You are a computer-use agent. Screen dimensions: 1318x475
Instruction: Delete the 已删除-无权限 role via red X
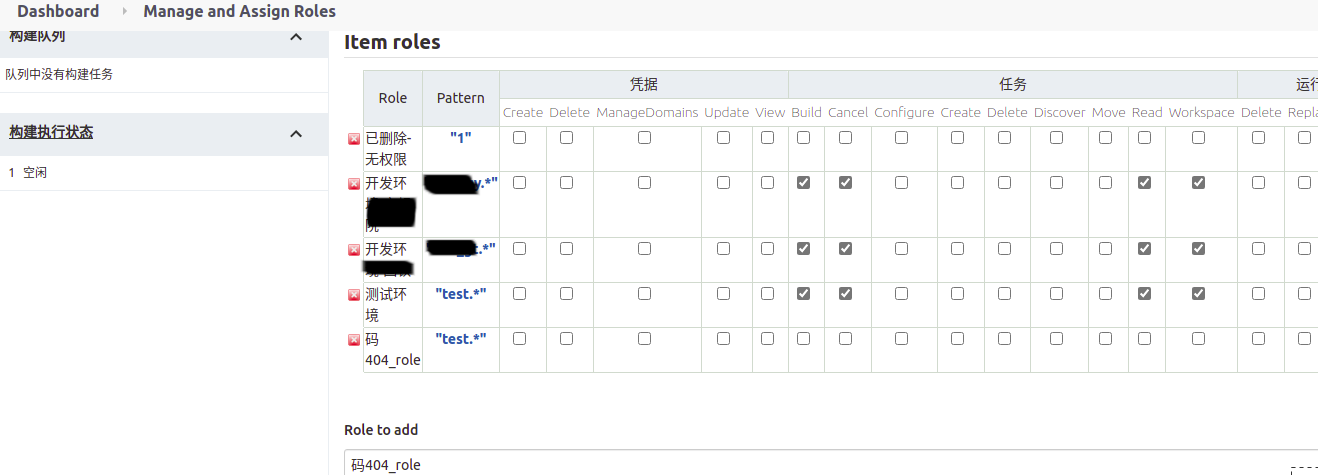pos(353,139)
